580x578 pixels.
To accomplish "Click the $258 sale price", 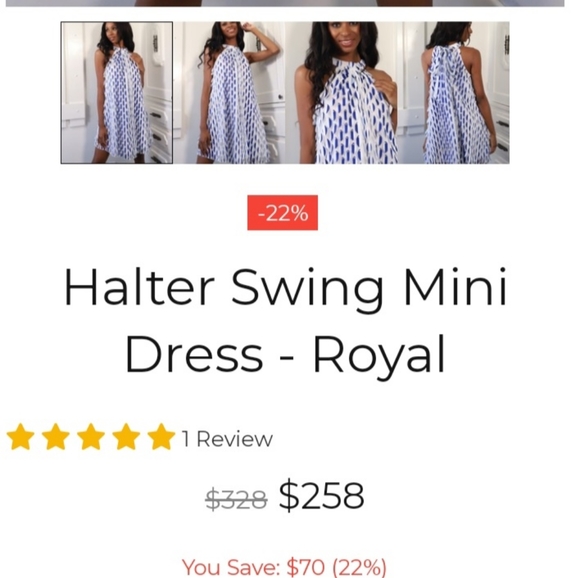I will [321, 495].
